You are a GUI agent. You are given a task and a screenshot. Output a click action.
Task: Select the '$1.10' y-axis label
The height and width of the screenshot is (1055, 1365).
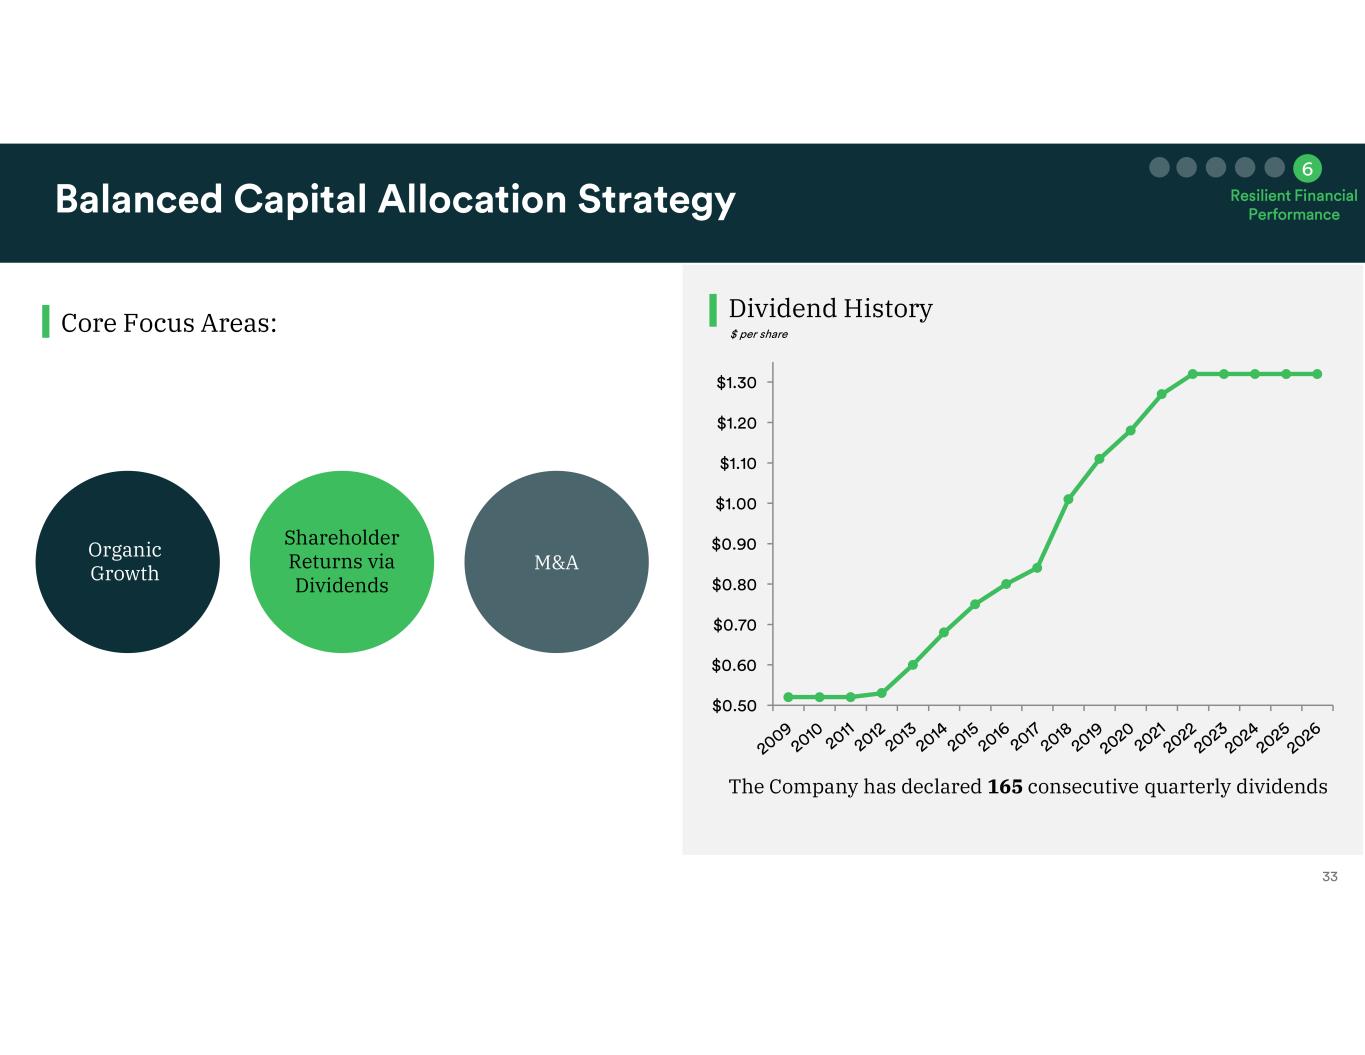(738, 463)
